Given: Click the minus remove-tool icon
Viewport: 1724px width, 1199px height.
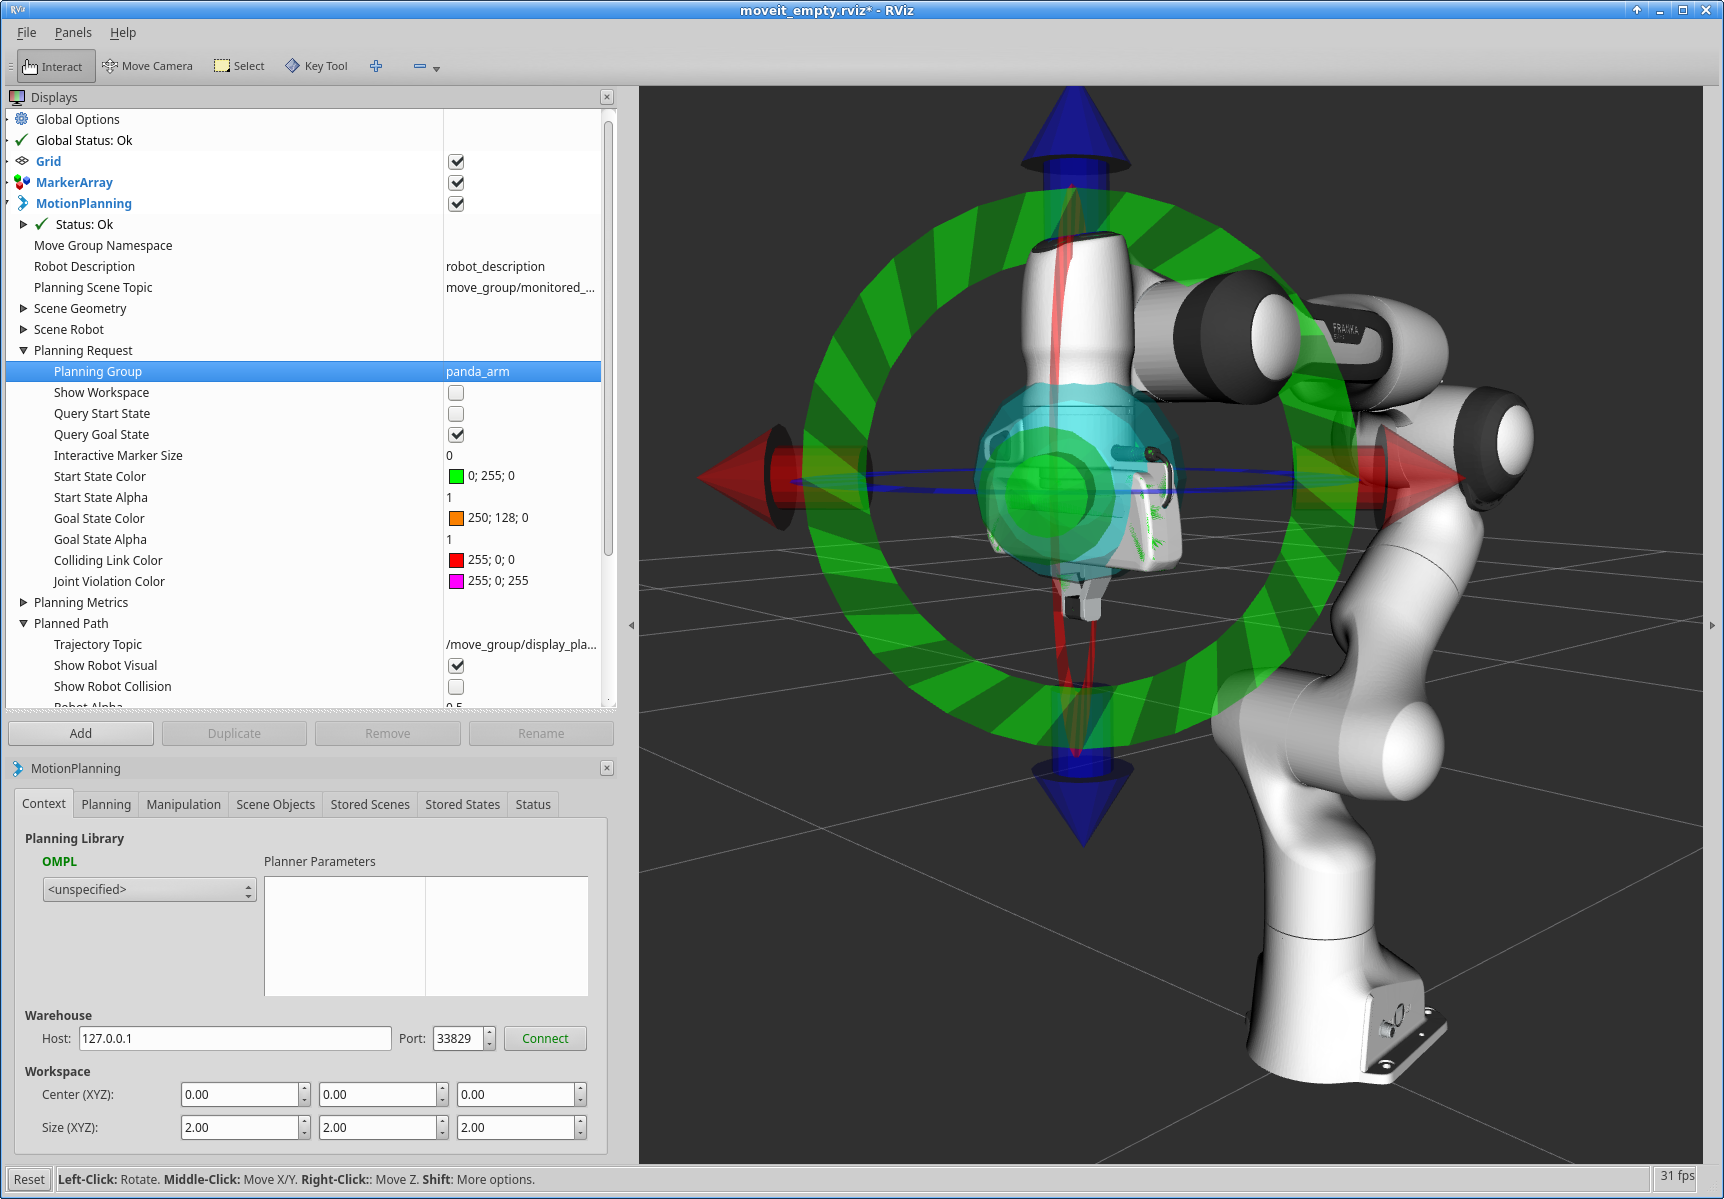Looking at the screenshot, I should [x=420, y=67].
